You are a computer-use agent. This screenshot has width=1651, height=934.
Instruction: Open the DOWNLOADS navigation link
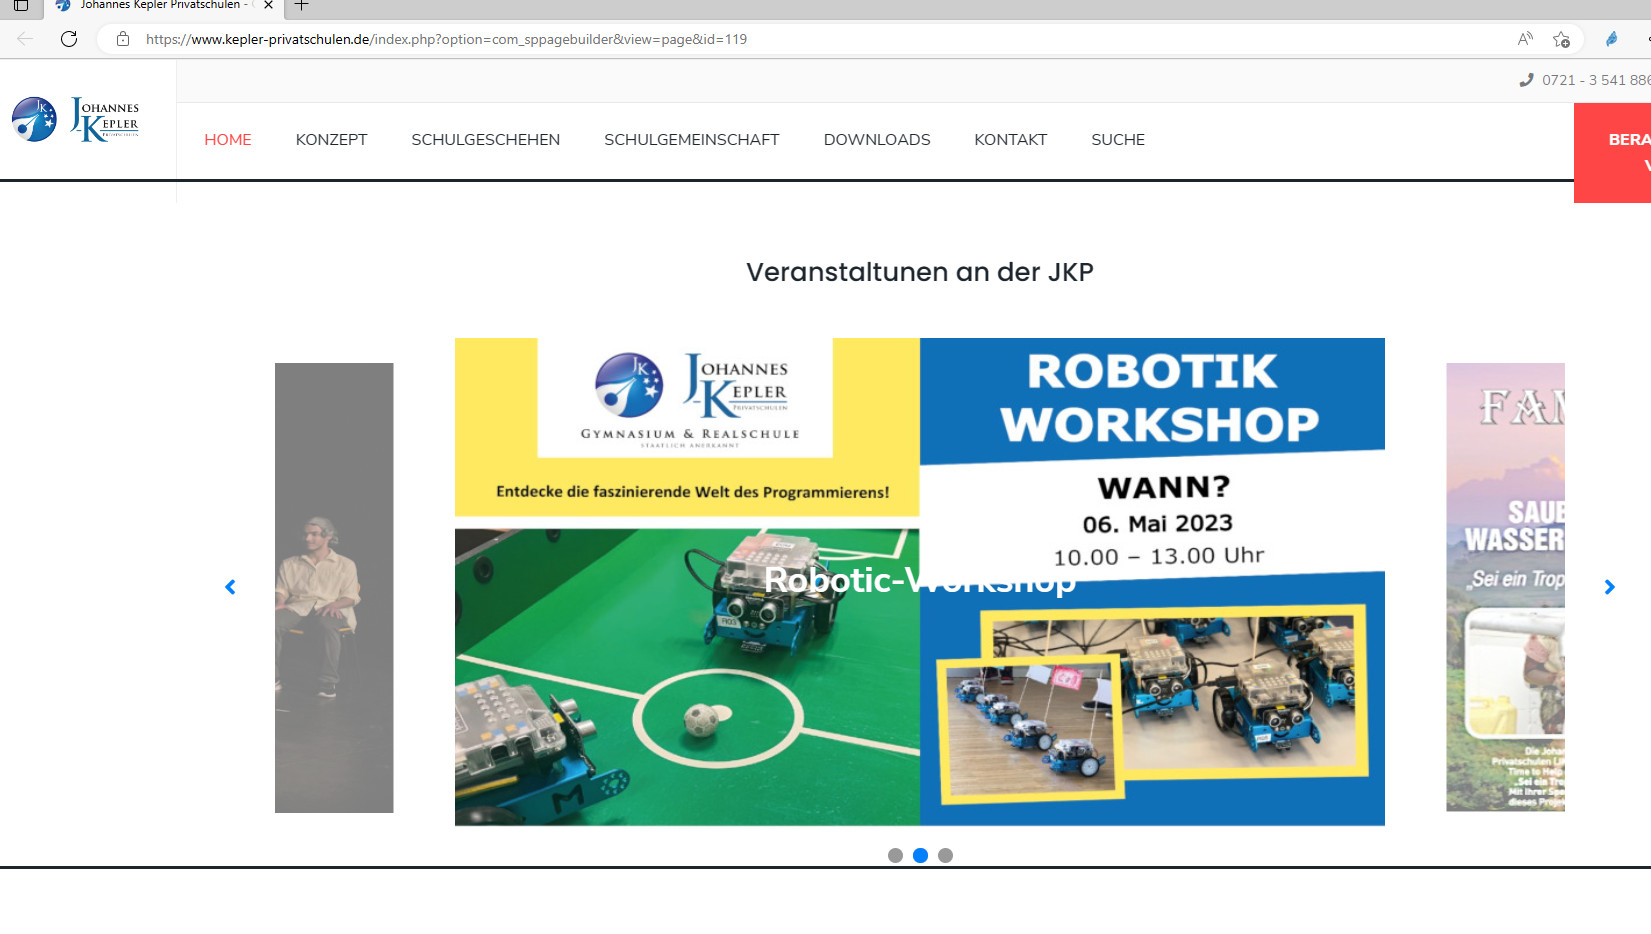(876, 140)
